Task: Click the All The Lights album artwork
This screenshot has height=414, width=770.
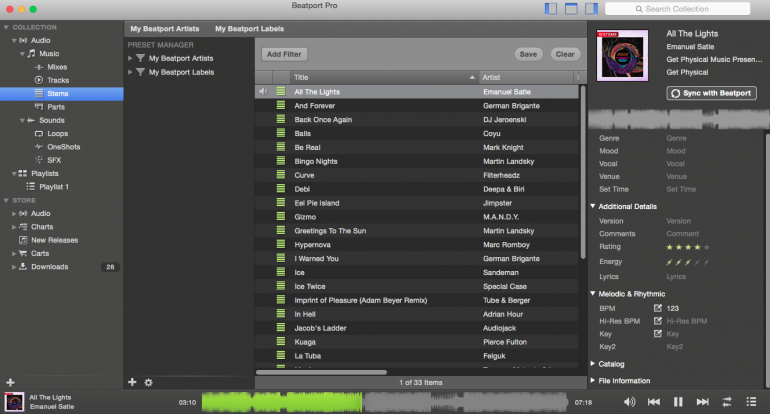Action: click(x=622, y=55)
